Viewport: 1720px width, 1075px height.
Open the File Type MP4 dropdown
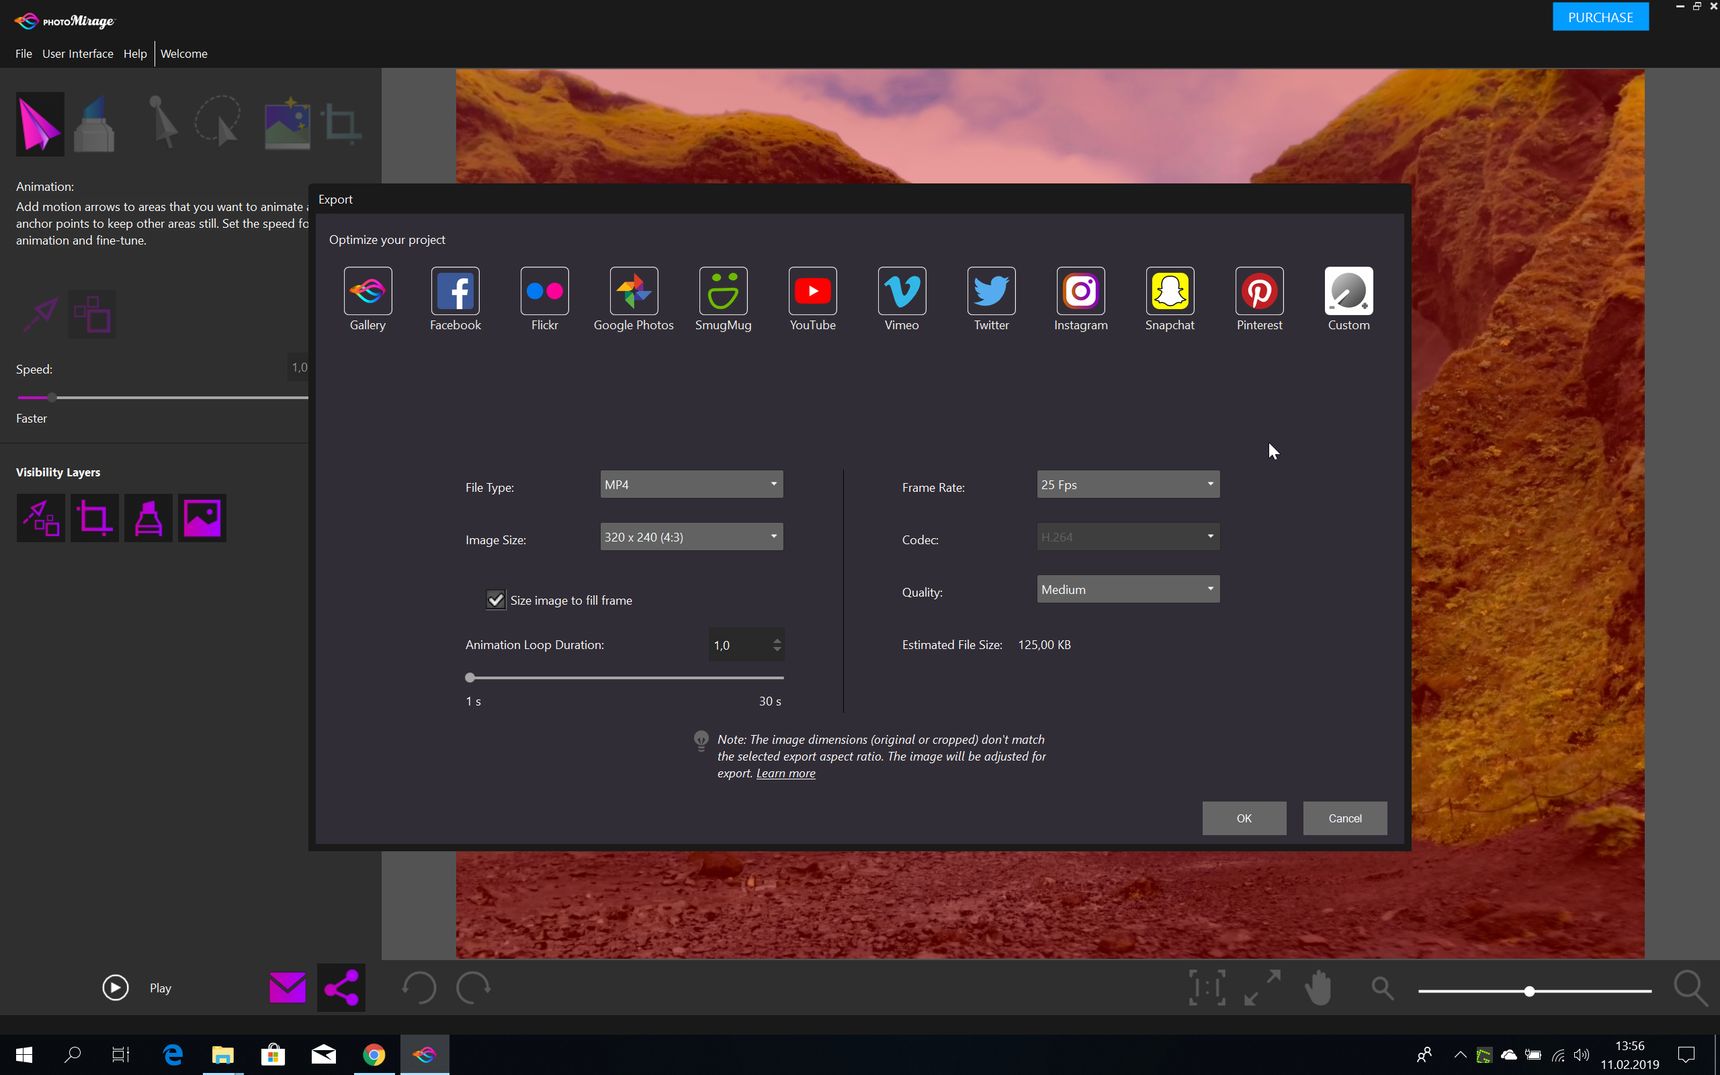691,485
